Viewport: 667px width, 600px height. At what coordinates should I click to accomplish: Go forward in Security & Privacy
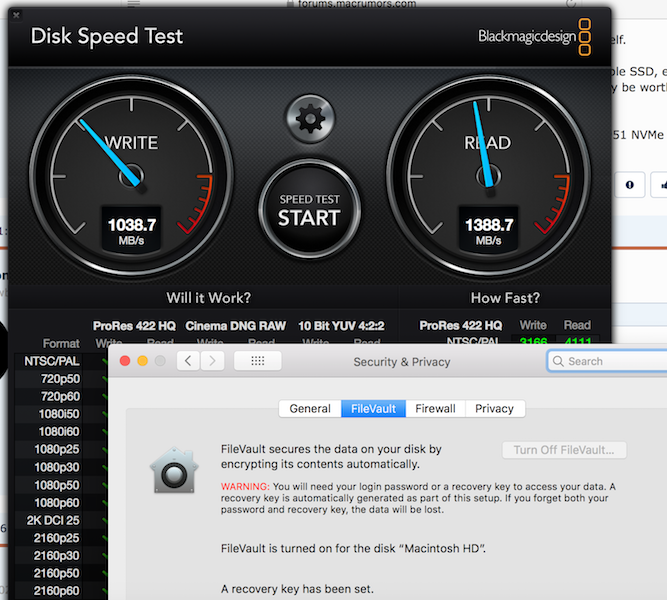click(x=212, y=361)
